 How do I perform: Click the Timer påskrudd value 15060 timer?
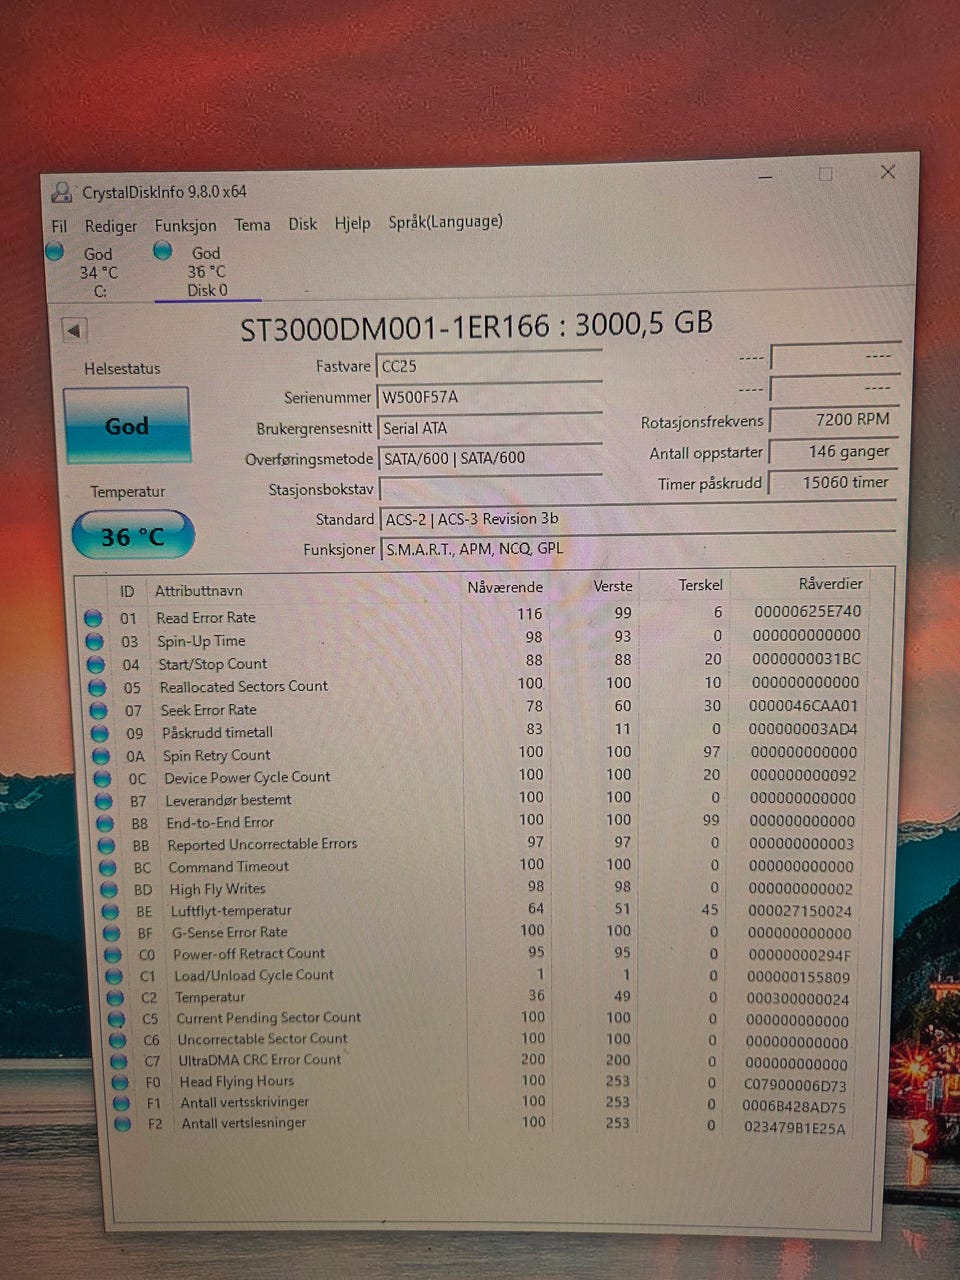pyautogui.click(x=834, y=483)
